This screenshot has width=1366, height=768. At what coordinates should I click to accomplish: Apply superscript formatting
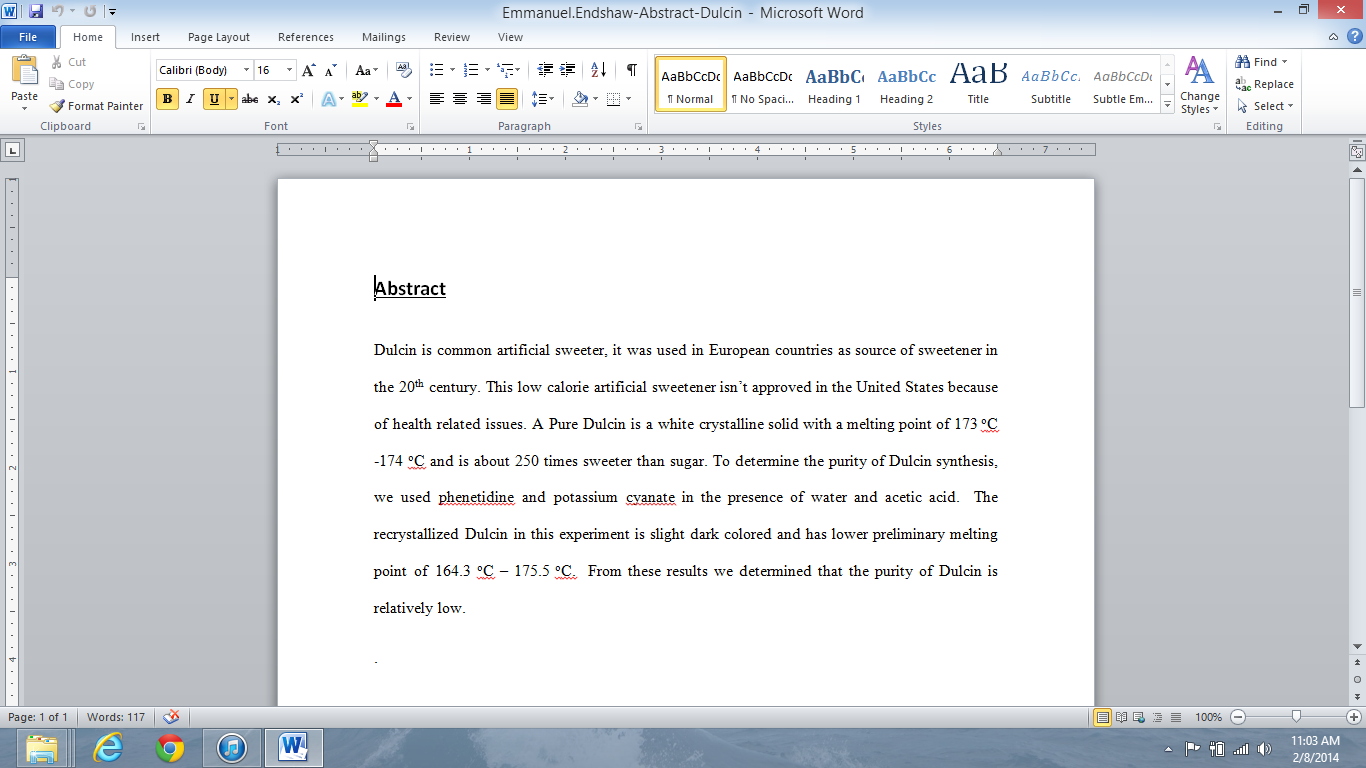click(x=296, y=99)
